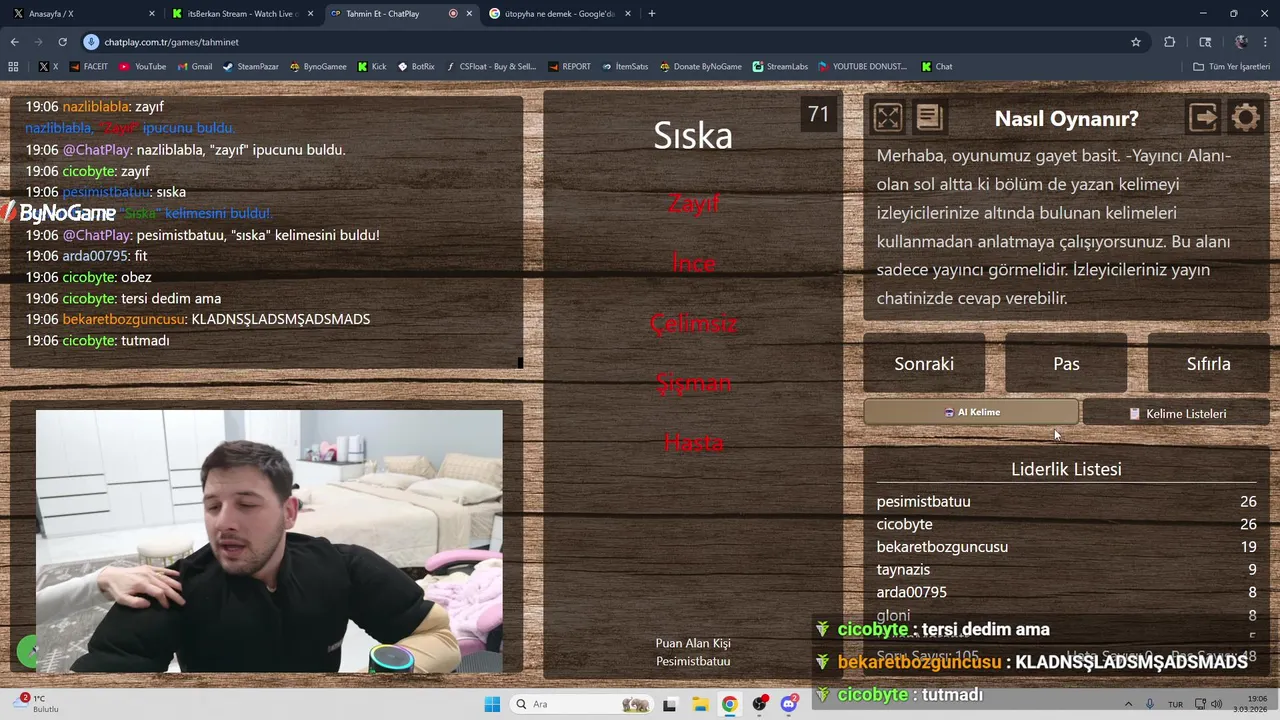Screen dimensions: 1280x720
Task: Open the apps grid in bookmarks bar
Action: [13, 67]
